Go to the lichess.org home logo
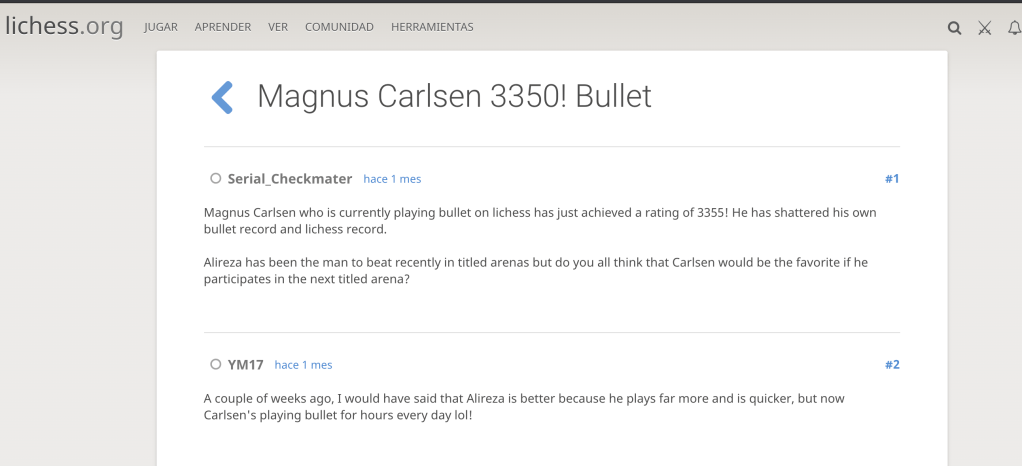1022x466 pixels. (64, 27)
